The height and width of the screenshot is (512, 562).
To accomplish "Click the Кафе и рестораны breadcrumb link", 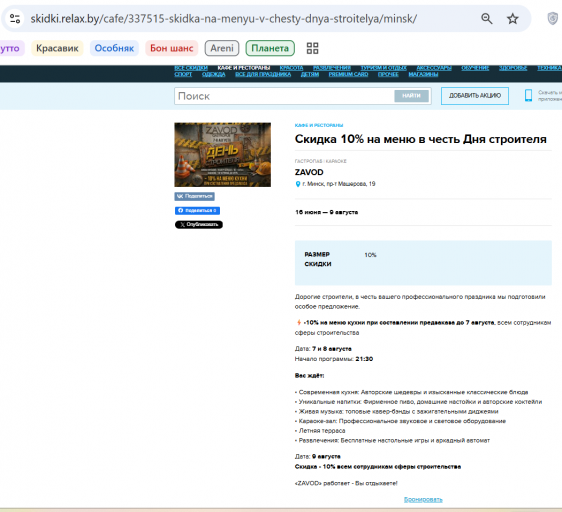I will pos(319,125).
